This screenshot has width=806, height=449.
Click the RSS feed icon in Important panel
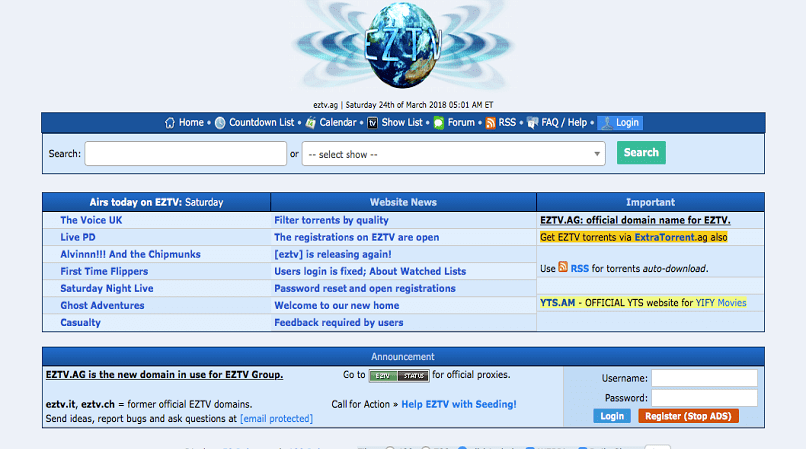click(x=563, y=267)
